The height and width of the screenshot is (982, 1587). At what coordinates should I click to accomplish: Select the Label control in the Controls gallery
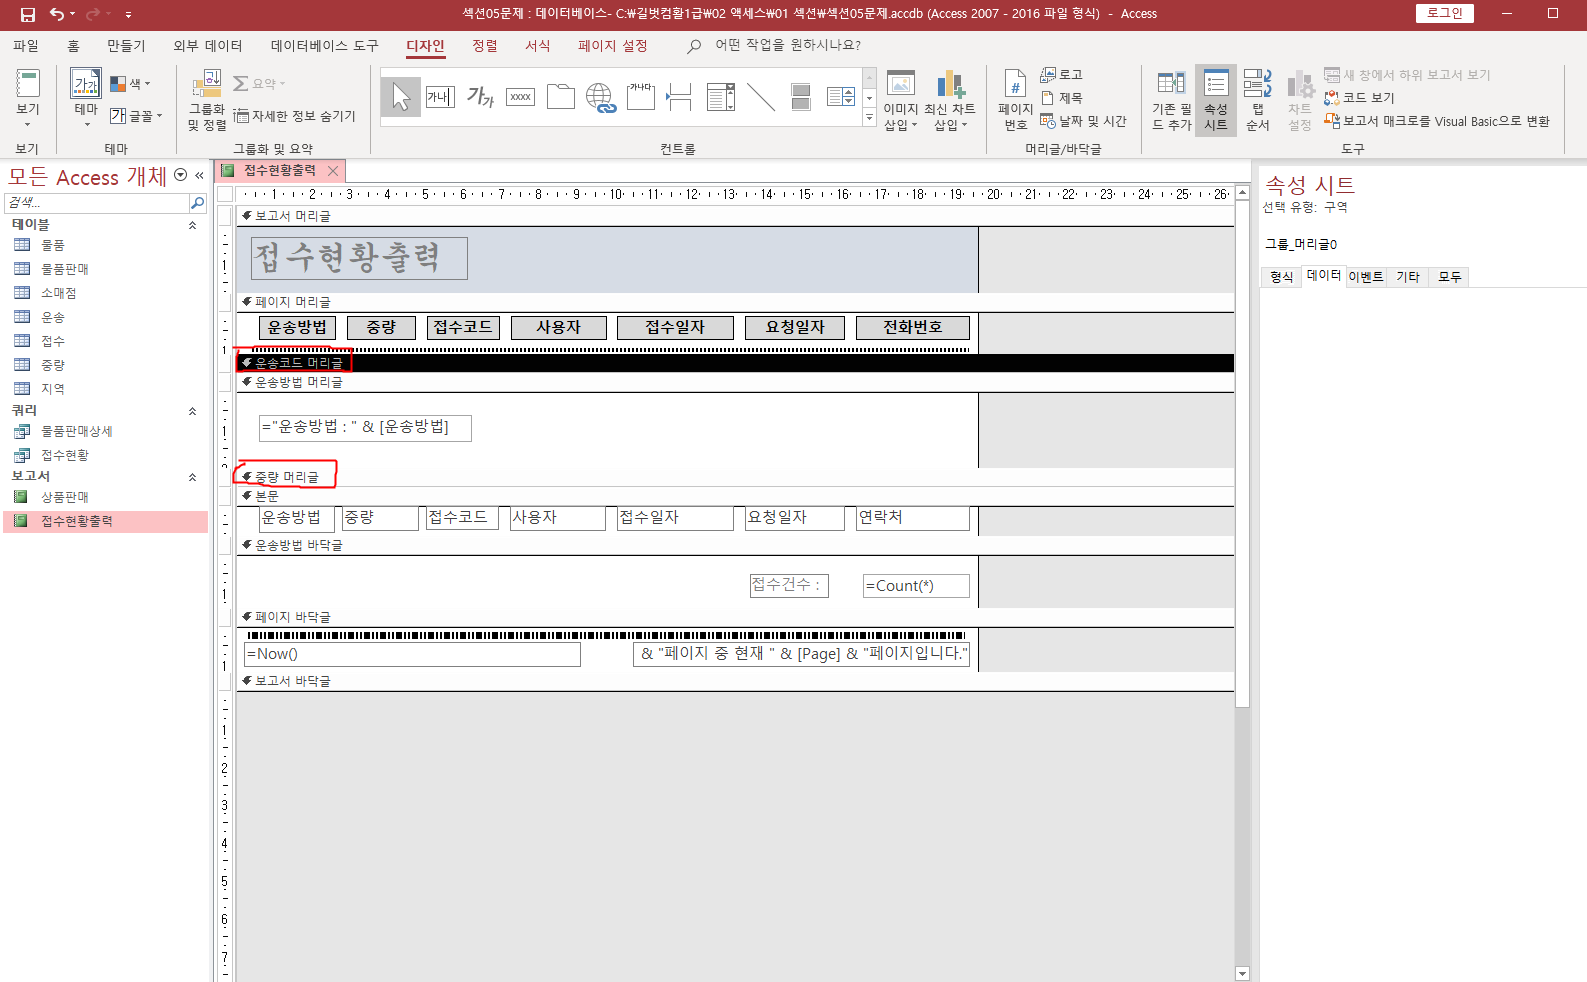click(x=480, y=97)
